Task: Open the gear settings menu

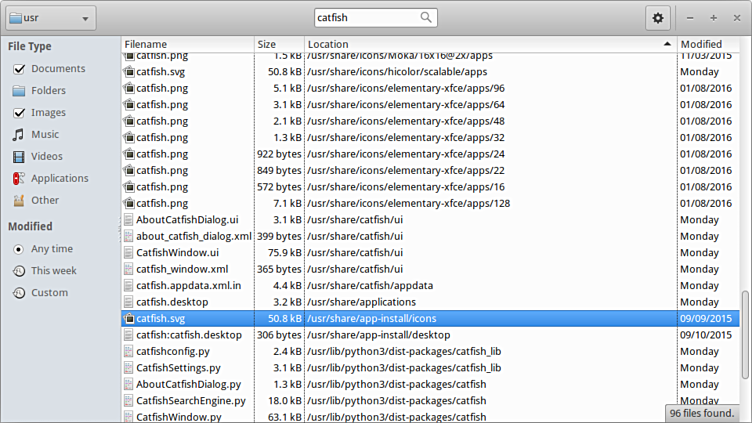Action: pyautogui.click(x=657, y=18)
